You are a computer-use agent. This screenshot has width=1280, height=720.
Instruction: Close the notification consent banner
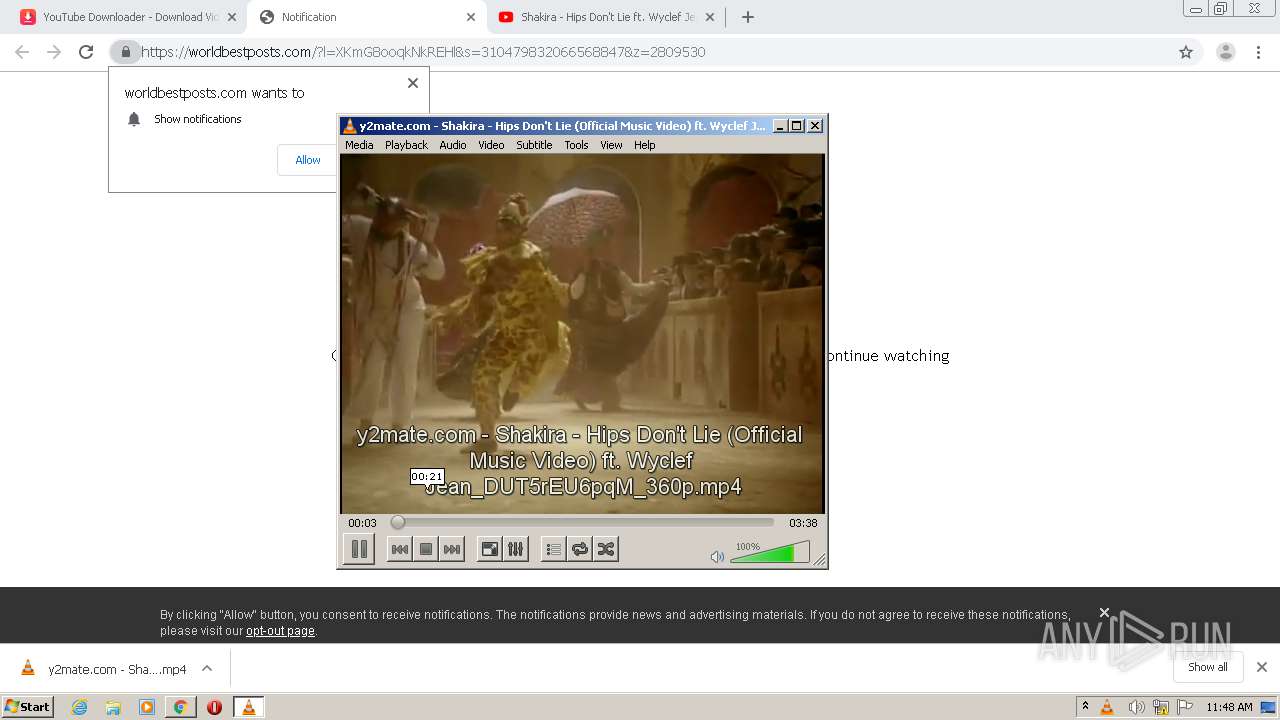(x=1104, y=613)
